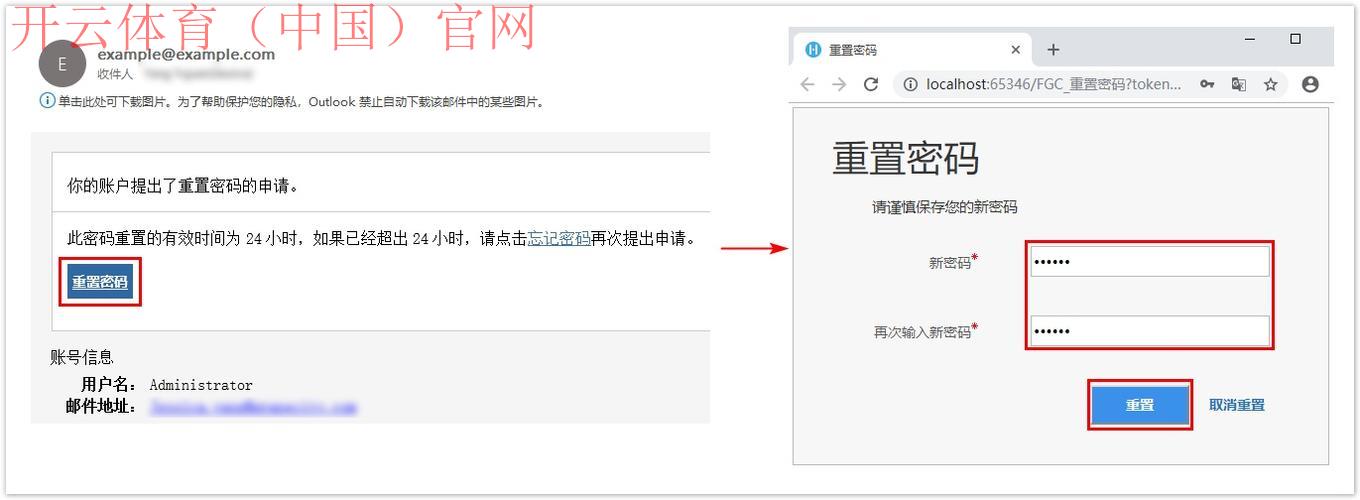Click the translate page icon in the address bar
Screen dimensions: 1360x500
[x=1239, y=85]
